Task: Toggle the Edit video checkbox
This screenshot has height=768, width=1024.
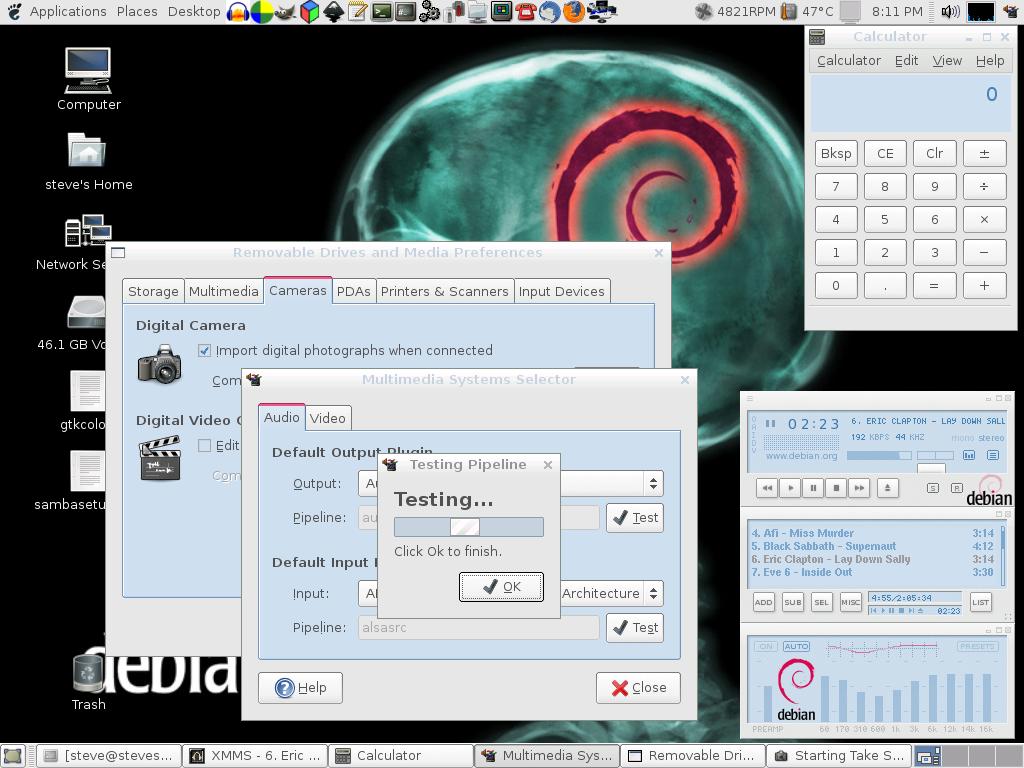Action: pos(204,445)
